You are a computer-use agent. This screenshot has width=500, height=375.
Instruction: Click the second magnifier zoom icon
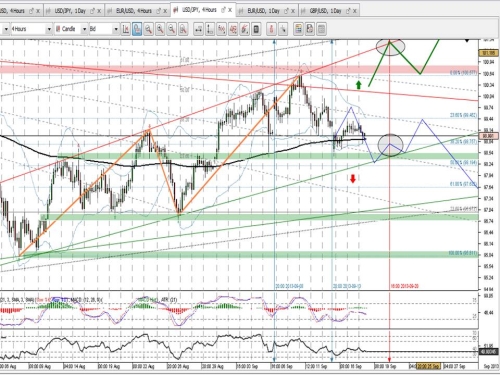(160, 29)
